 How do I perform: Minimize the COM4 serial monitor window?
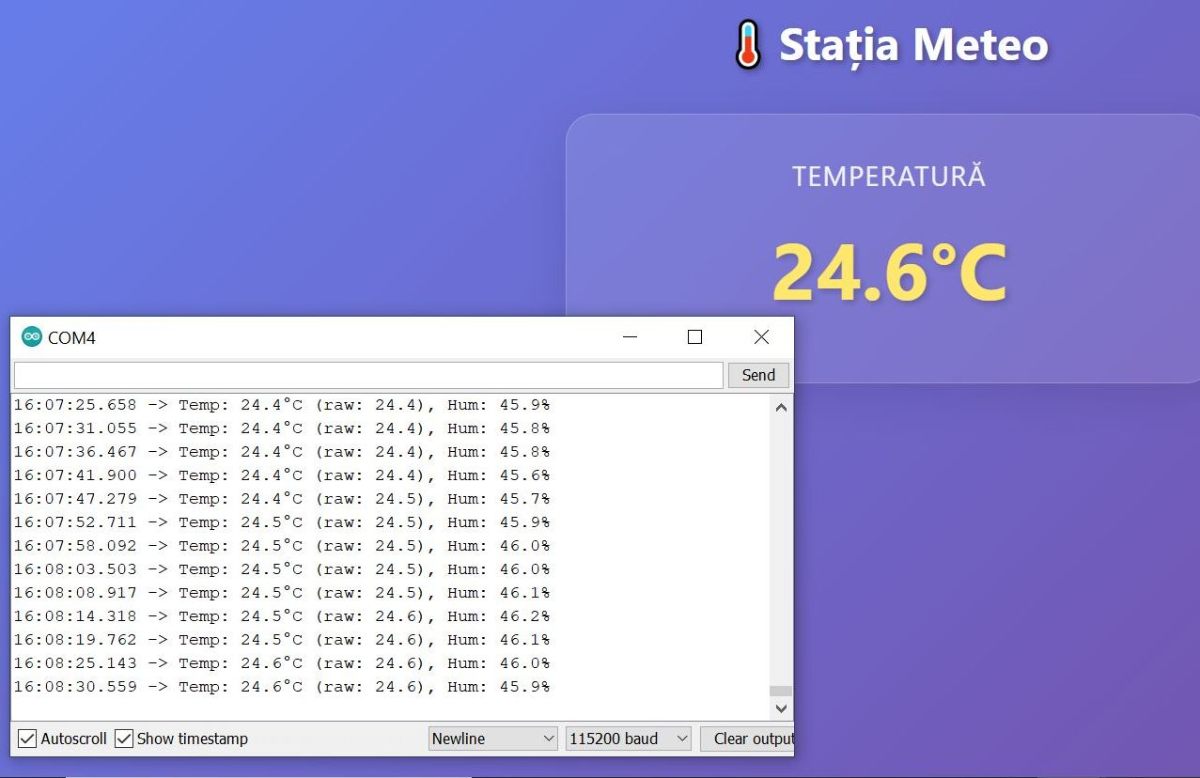tap(630, 338)
